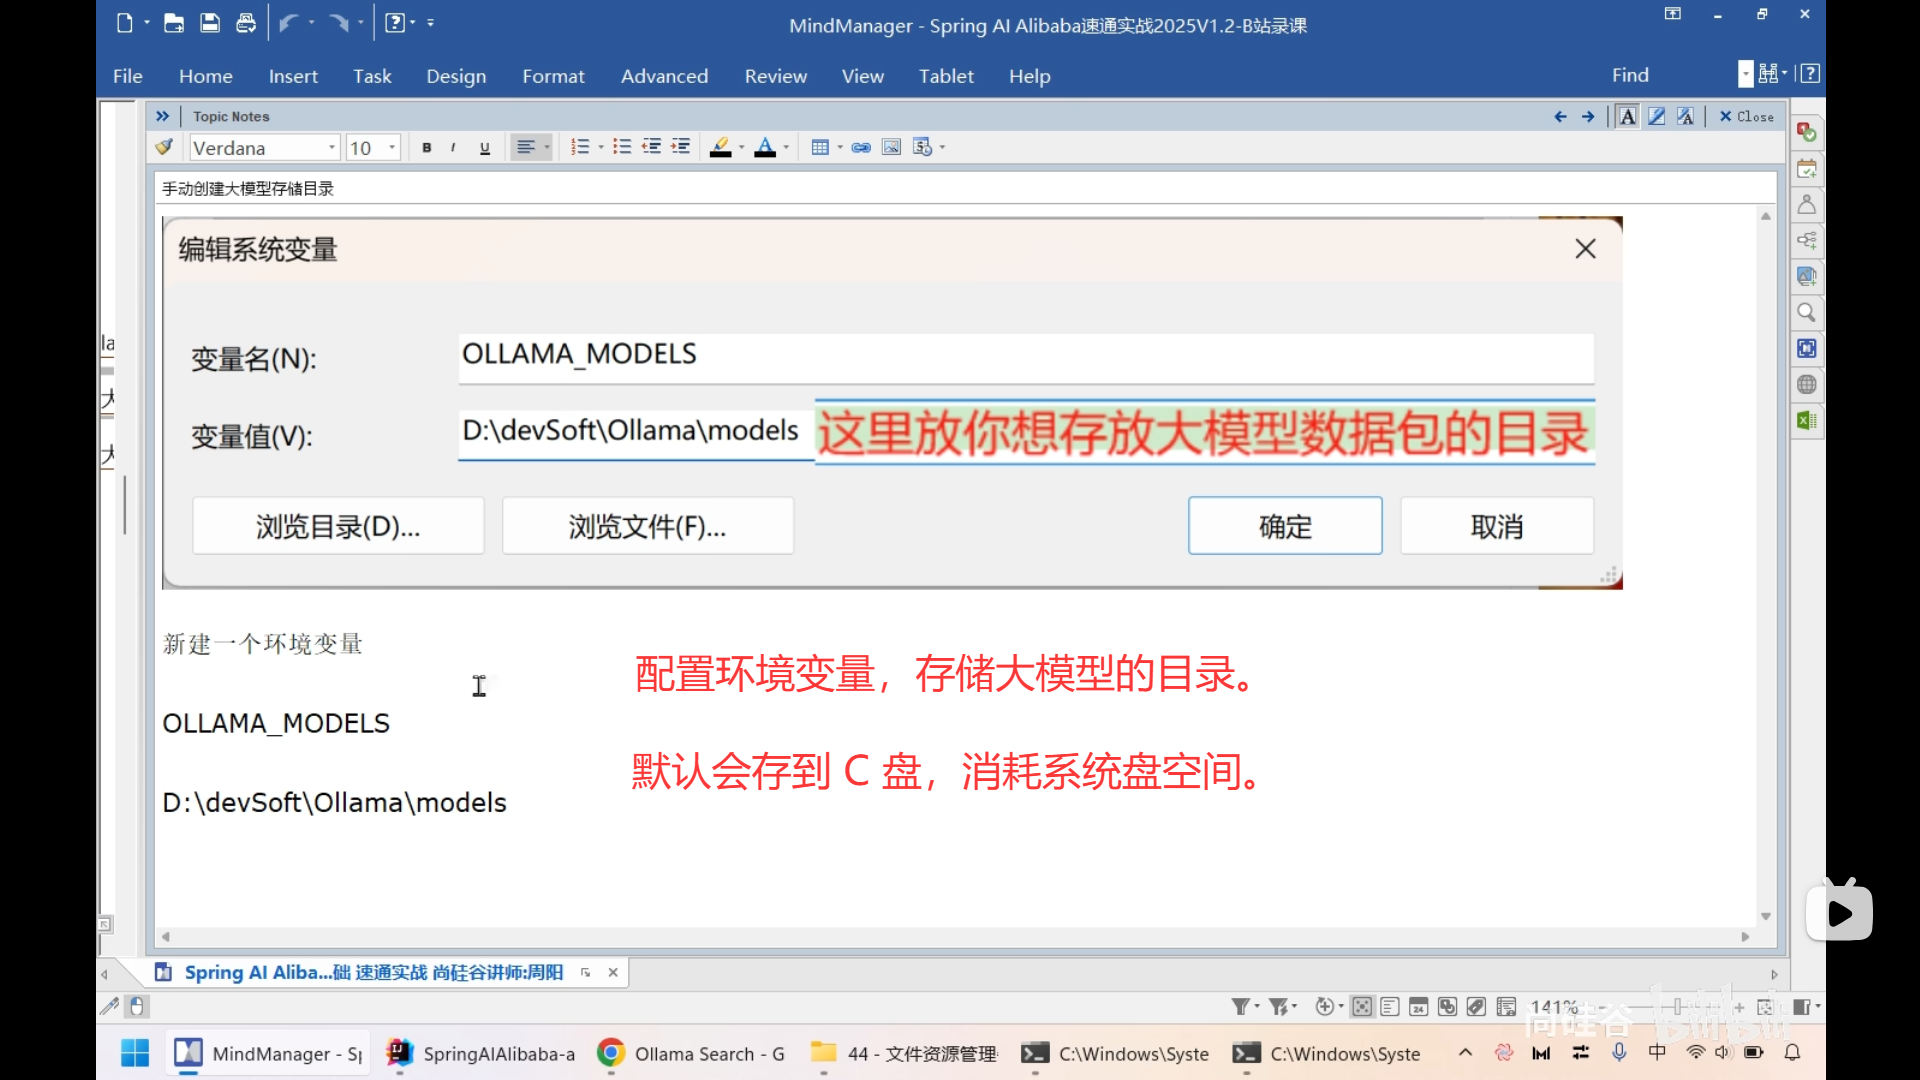The height and width of the screenshot is (1080, 1920).
Task: Open the Advanced menu
Action: 664,75
